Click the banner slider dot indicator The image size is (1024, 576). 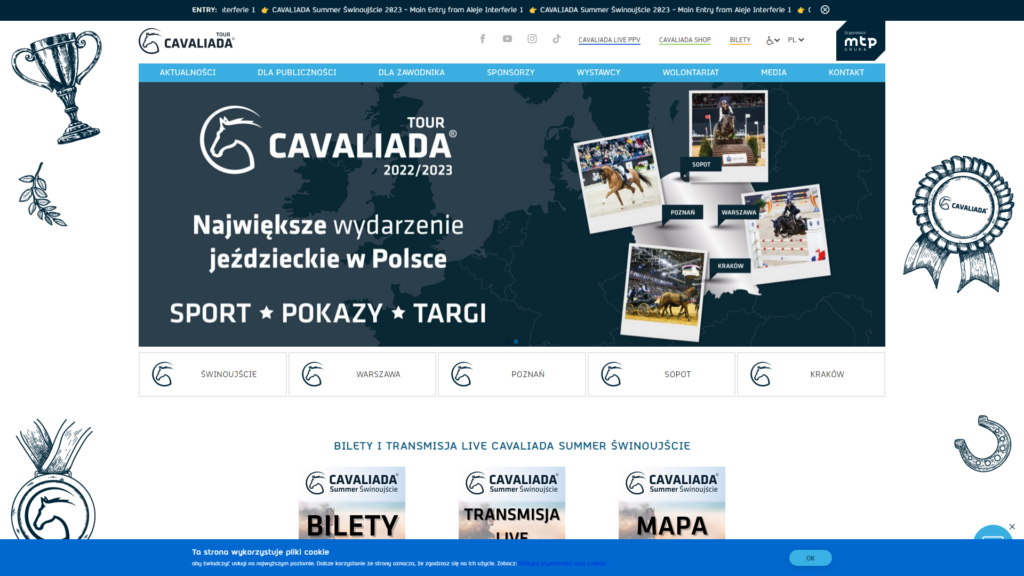(x=516, y=342)
